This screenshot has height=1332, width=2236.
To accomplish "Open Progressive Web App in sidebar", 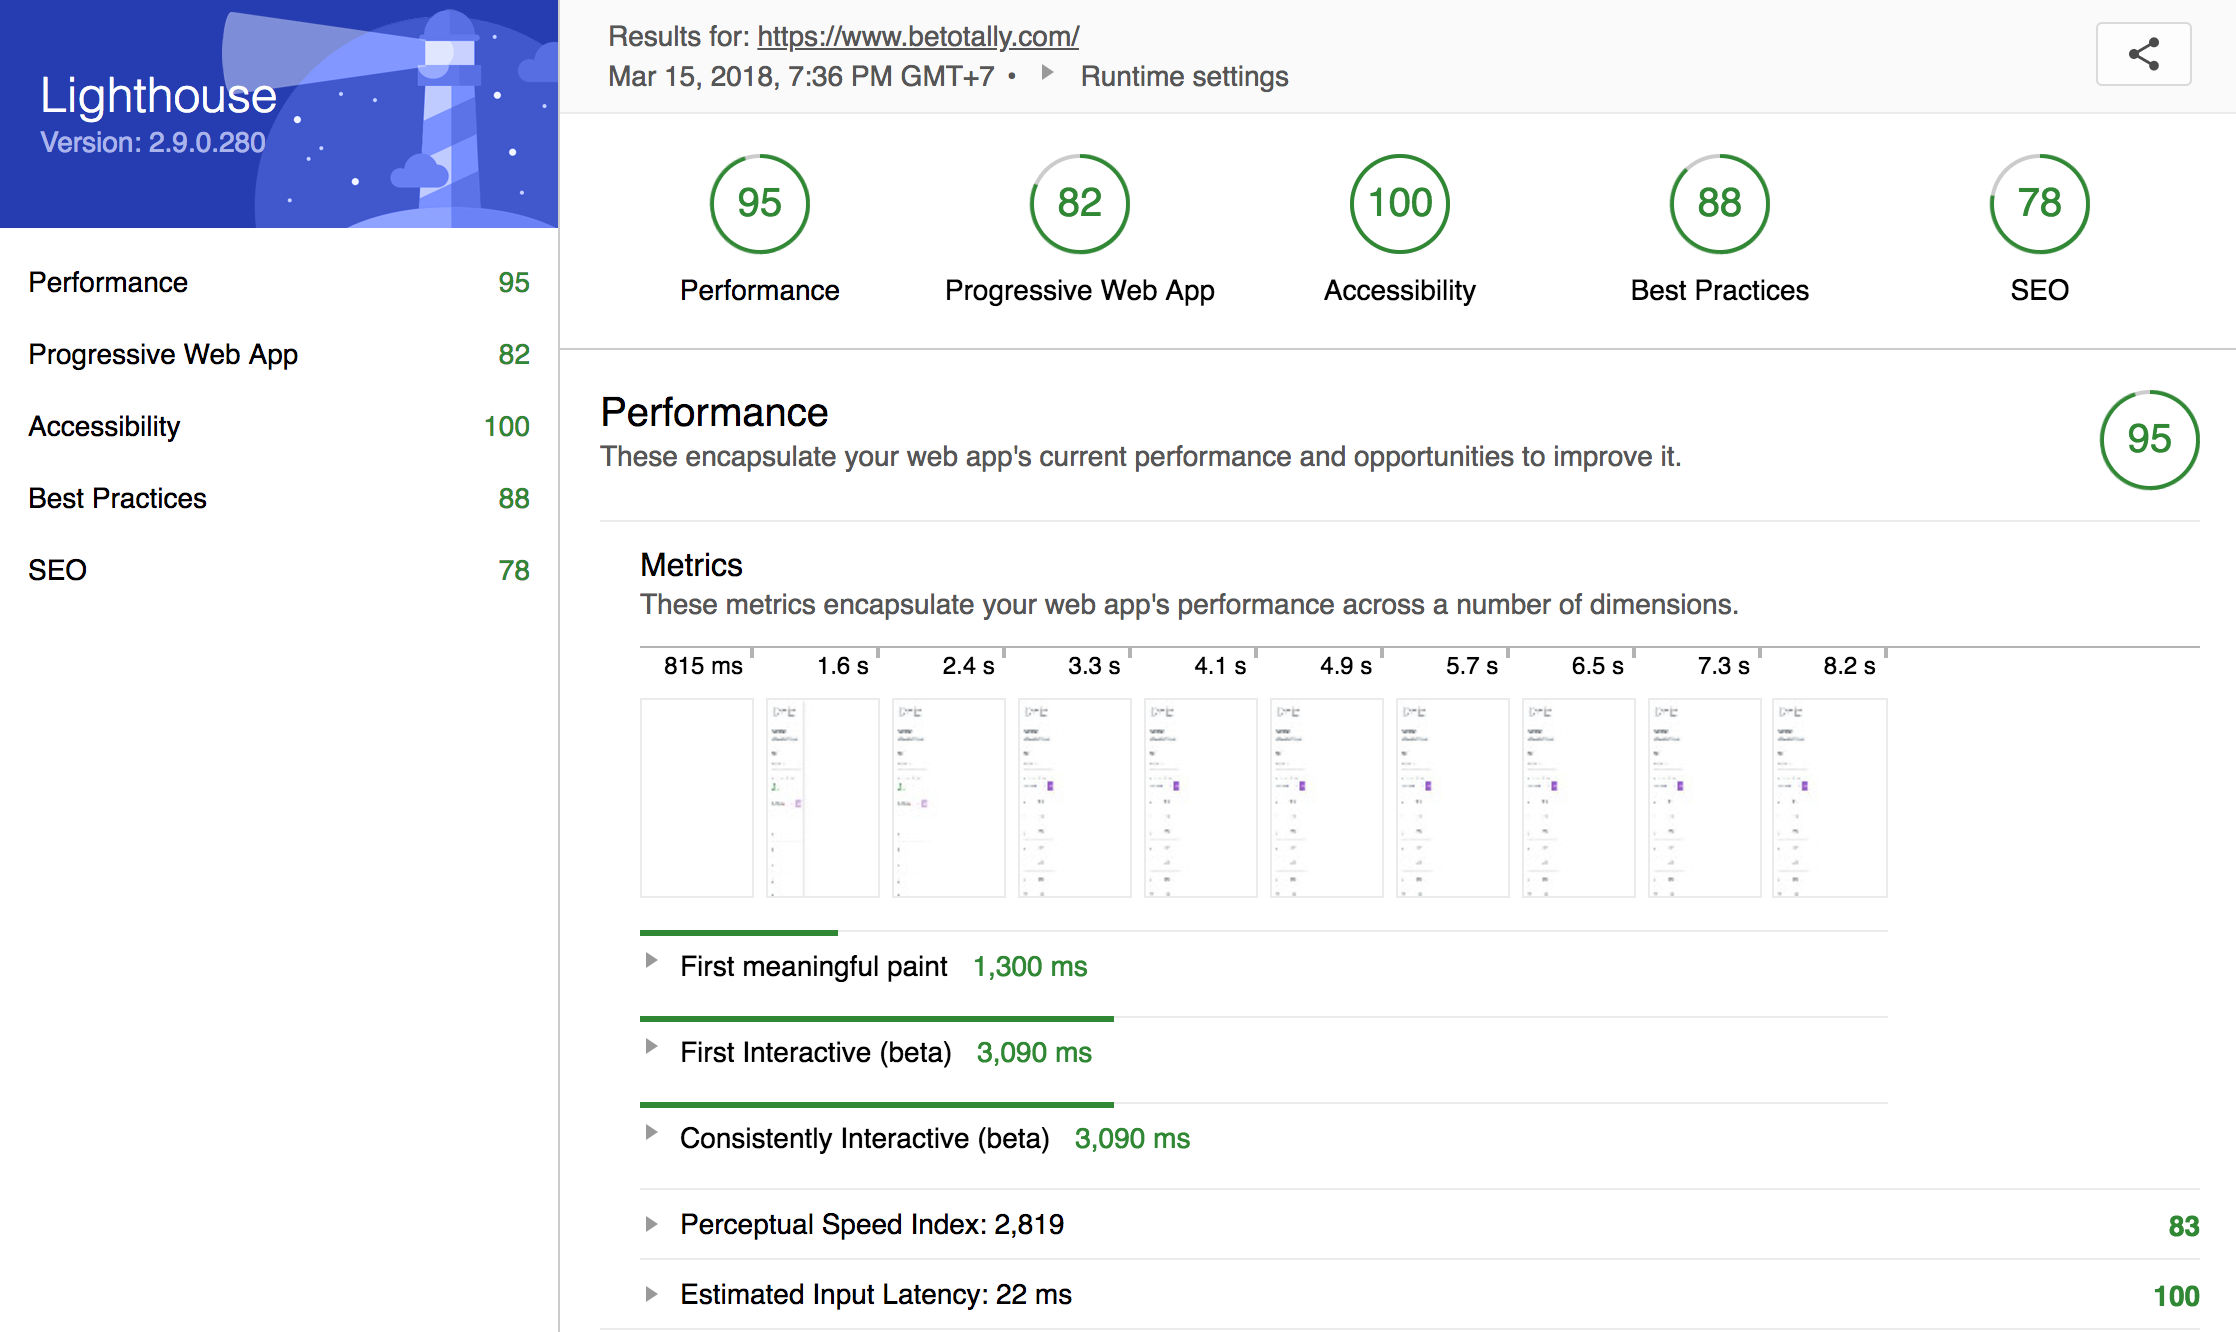I will point(163,355).
